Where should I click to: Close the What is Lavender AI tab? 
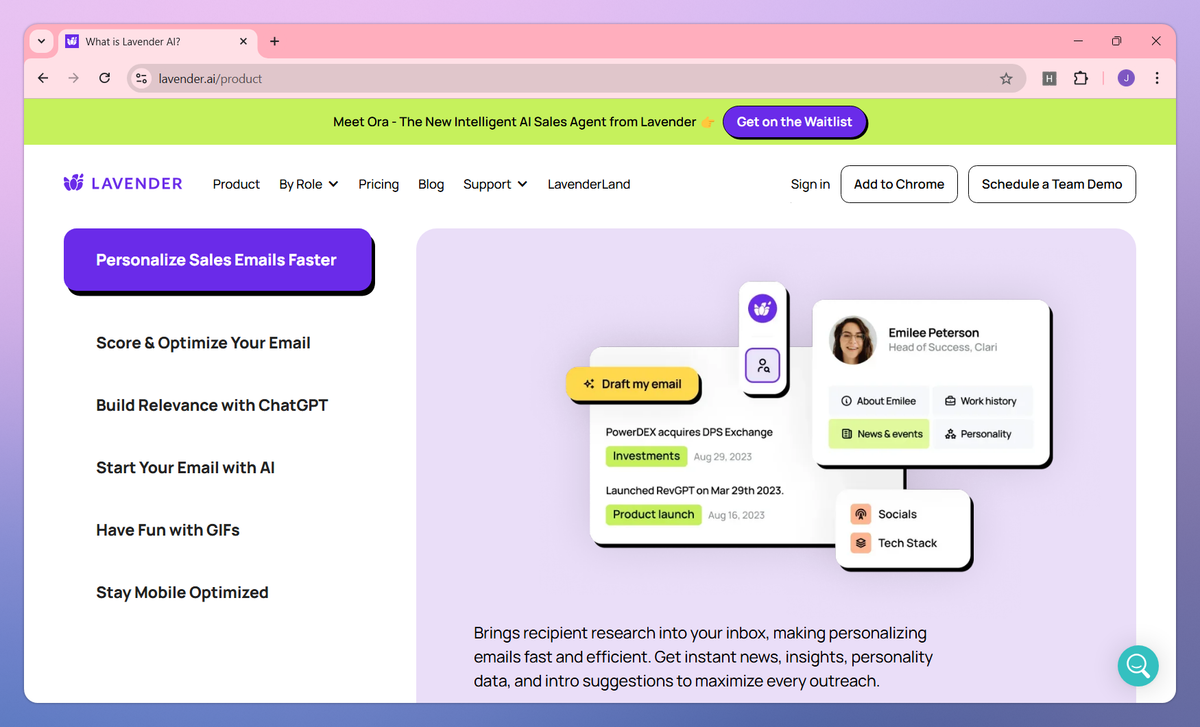[x=243, y=41]
